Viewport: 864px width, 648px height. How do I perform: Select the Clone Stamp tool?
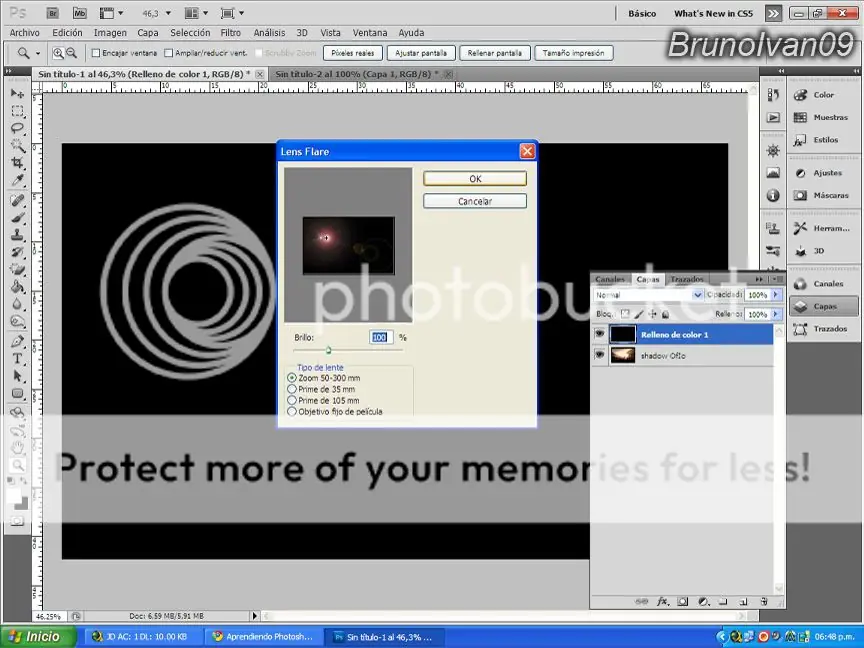point(17,234)
